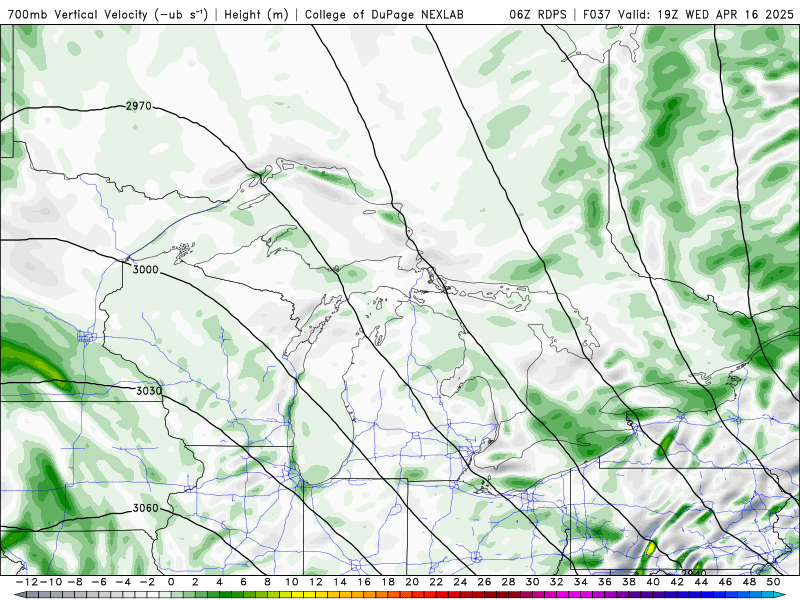
Task: Click the 3030 height contour label
Action: click(x=149, y=391)
